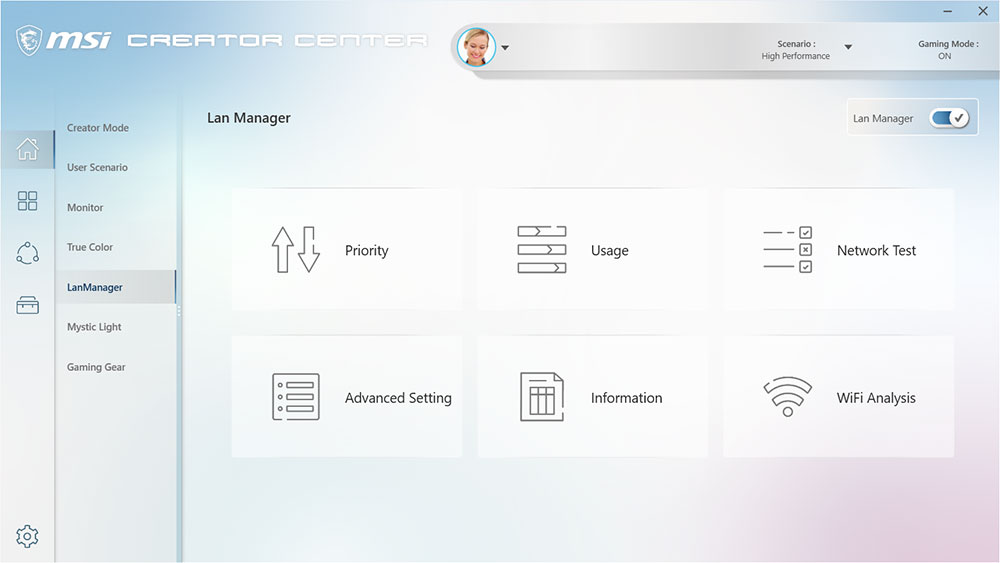1000x563 pixels.
Task: Select Creator Mode in the side menu
Action: pyautogui.click(x=98, y=128)
